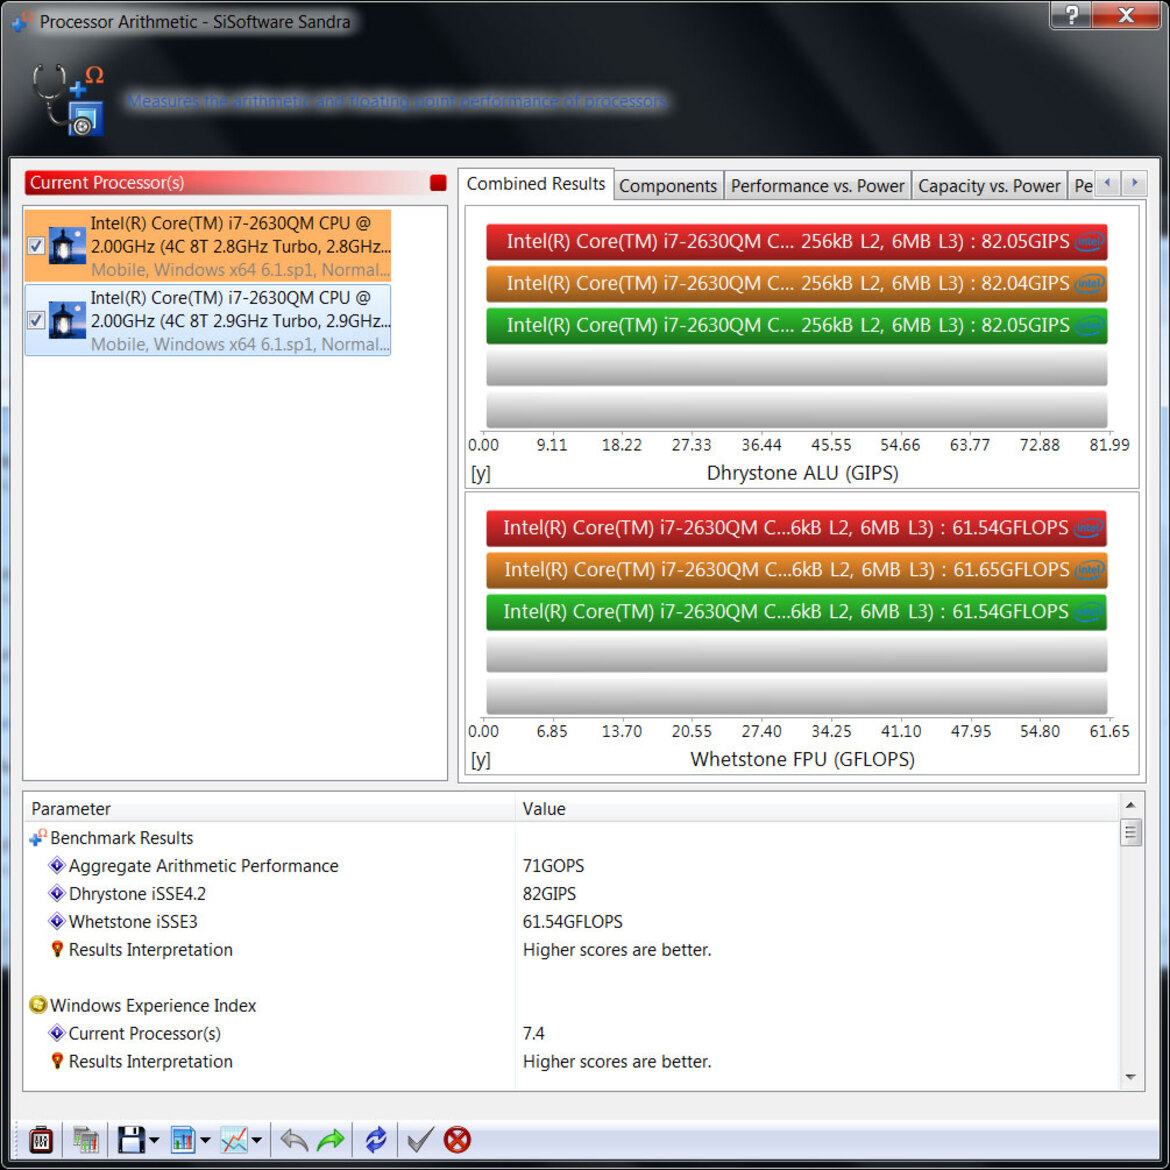
Task: Select the partially visible Pe tab
Action: (1082, 186)
